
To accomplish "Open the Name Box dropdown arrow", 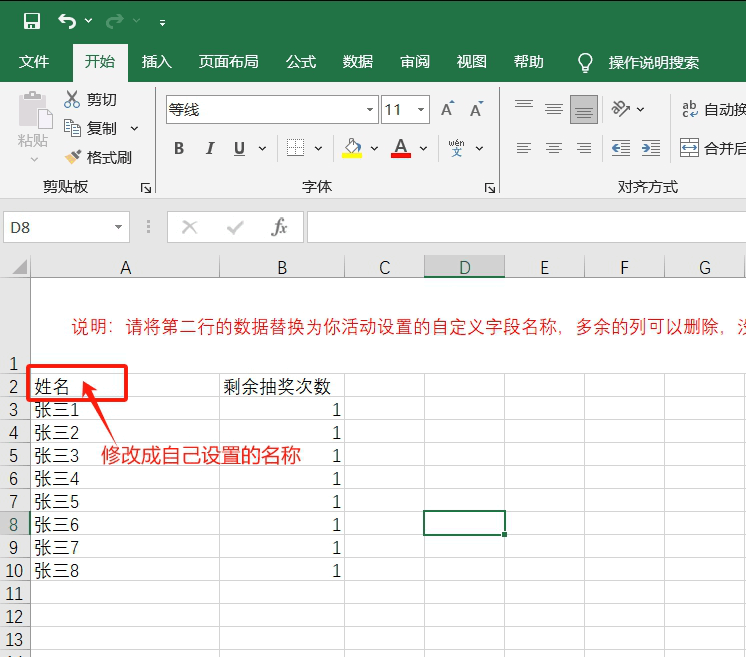I will pos(118,227).
